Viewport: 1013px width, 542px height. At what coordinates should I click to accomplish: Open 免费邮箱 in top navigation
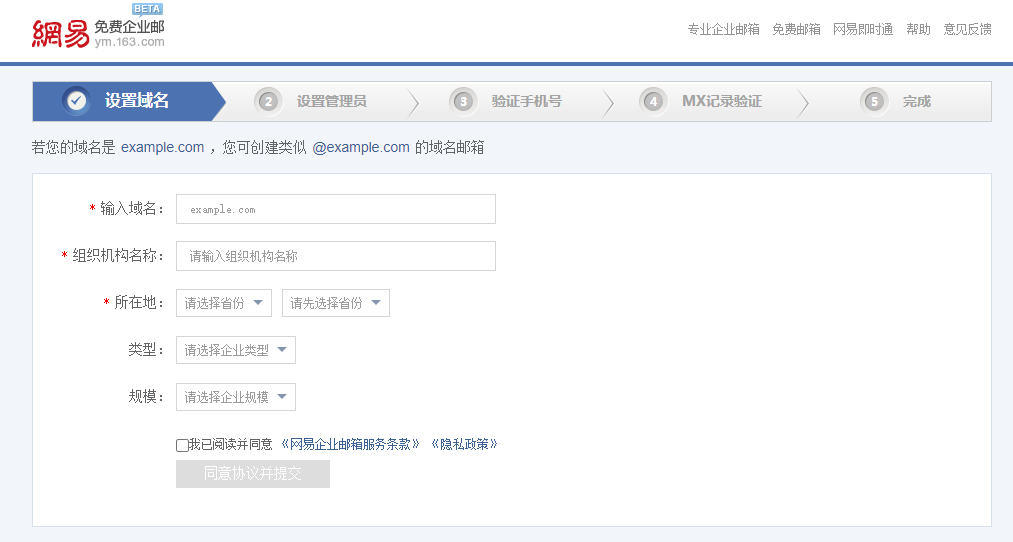click(x=797, y=29)
